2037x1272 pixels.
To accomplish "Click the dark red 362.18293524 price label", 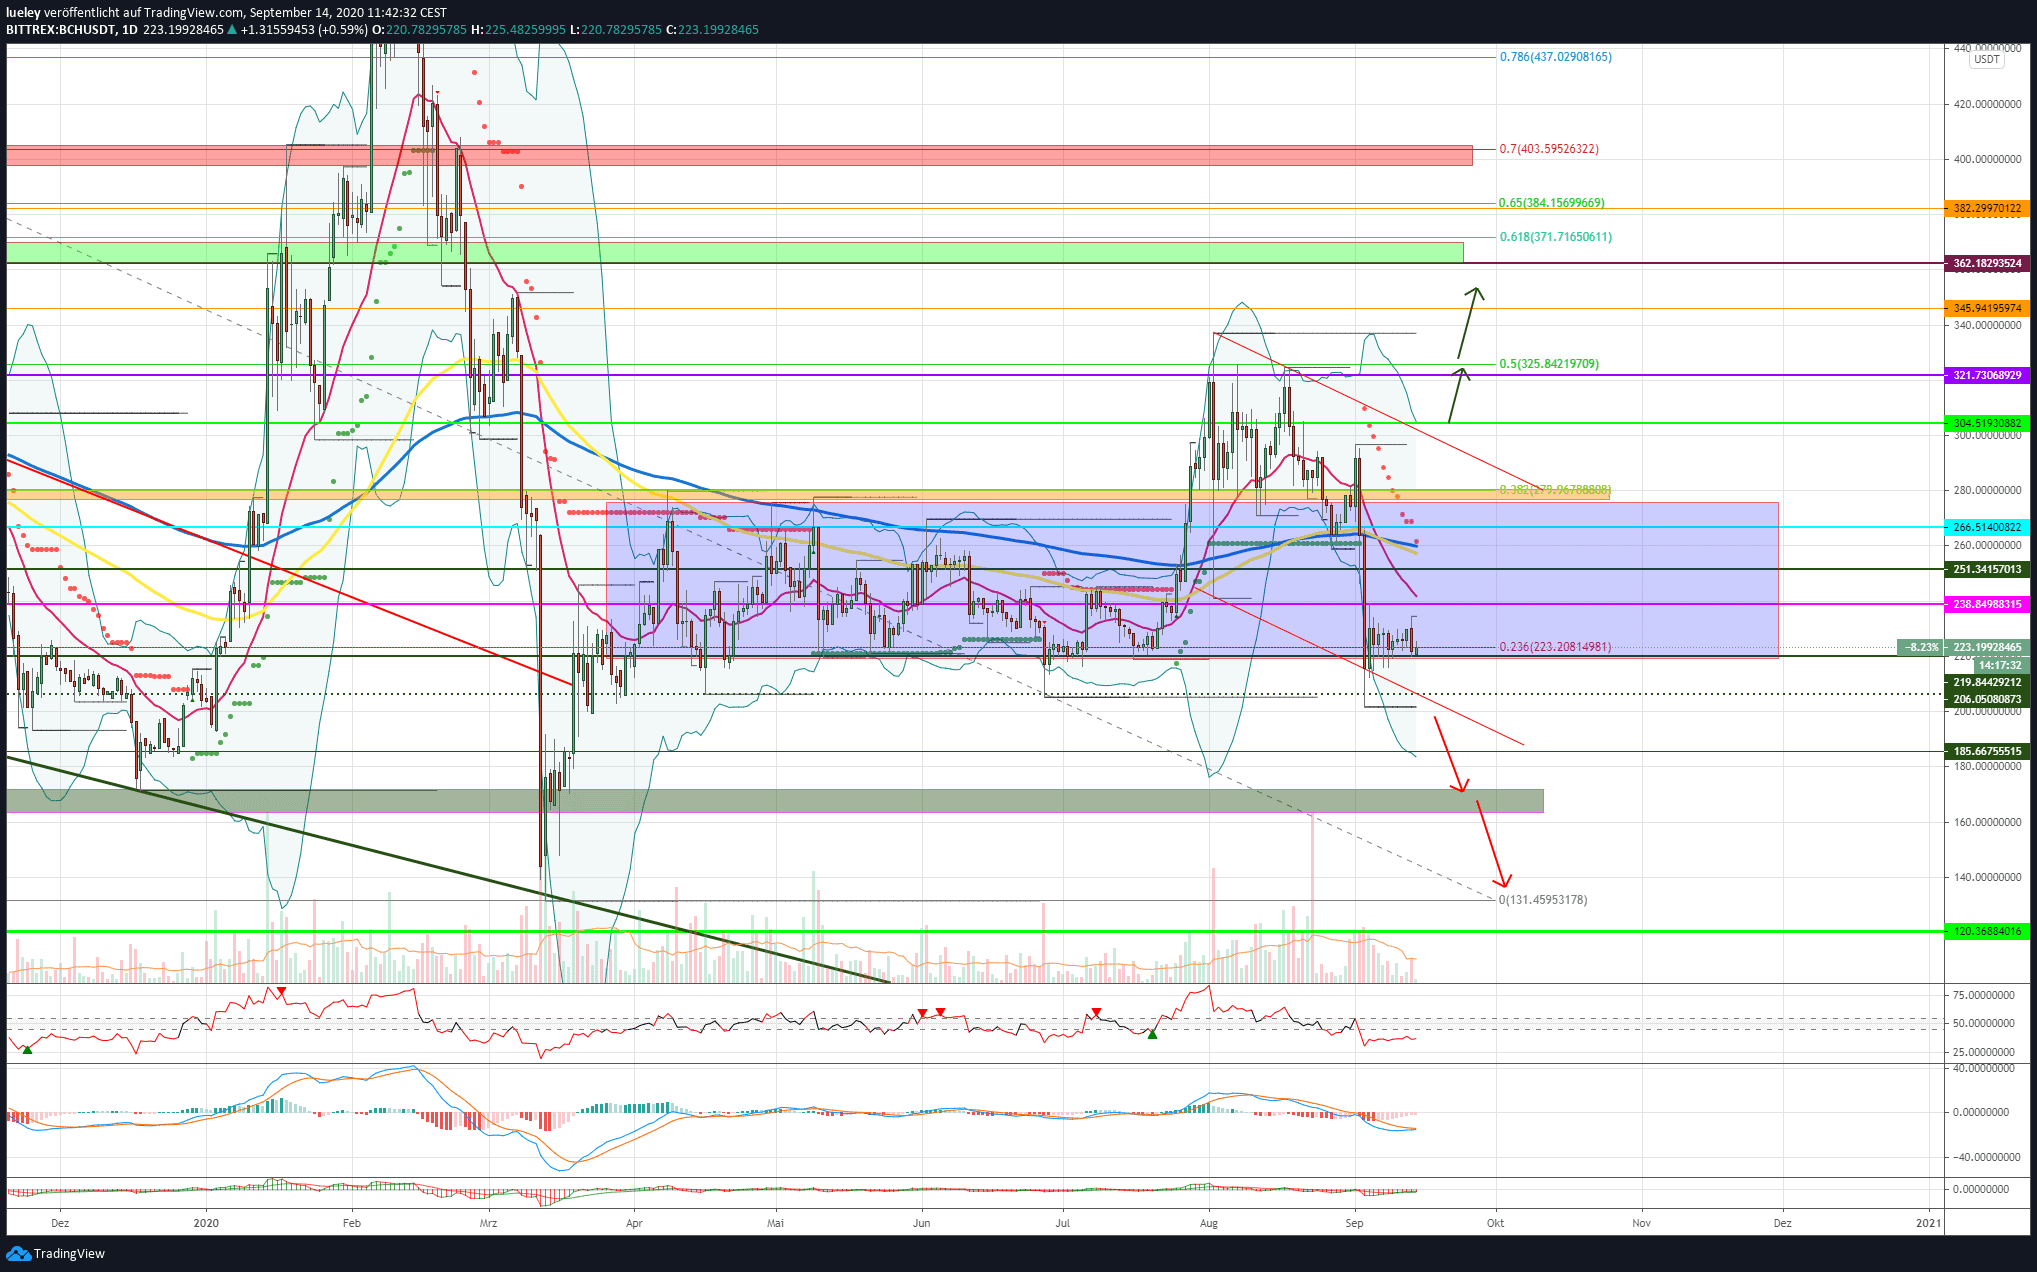I will coord(1986,264).
